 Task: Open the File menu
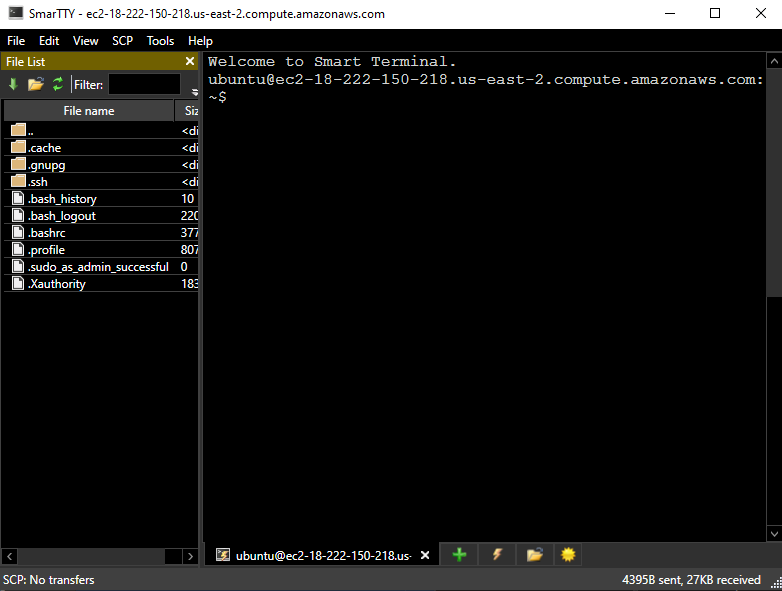coord(16,41)
